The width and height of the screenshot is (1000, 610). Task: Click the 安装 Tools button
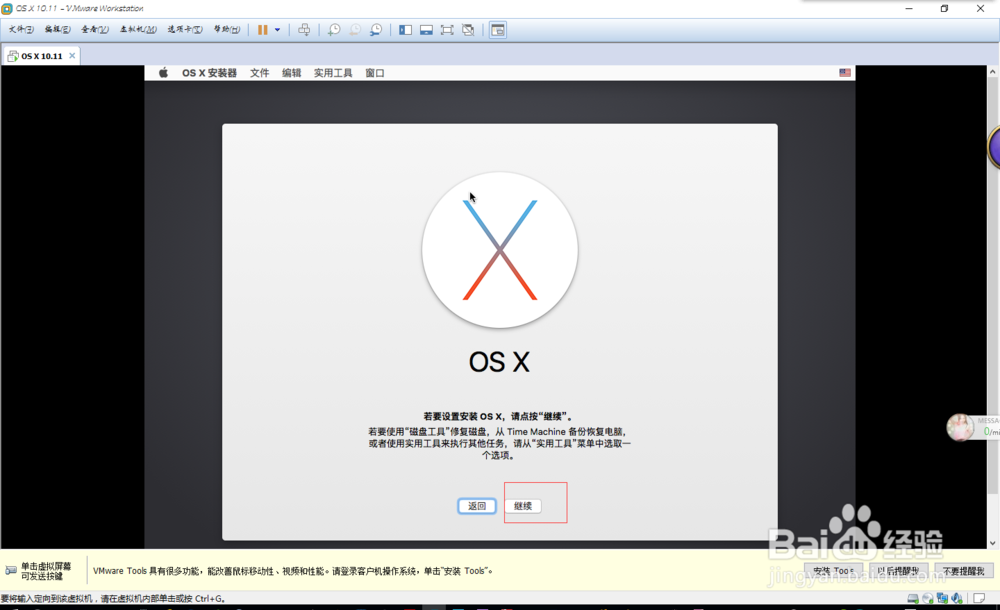834,571
